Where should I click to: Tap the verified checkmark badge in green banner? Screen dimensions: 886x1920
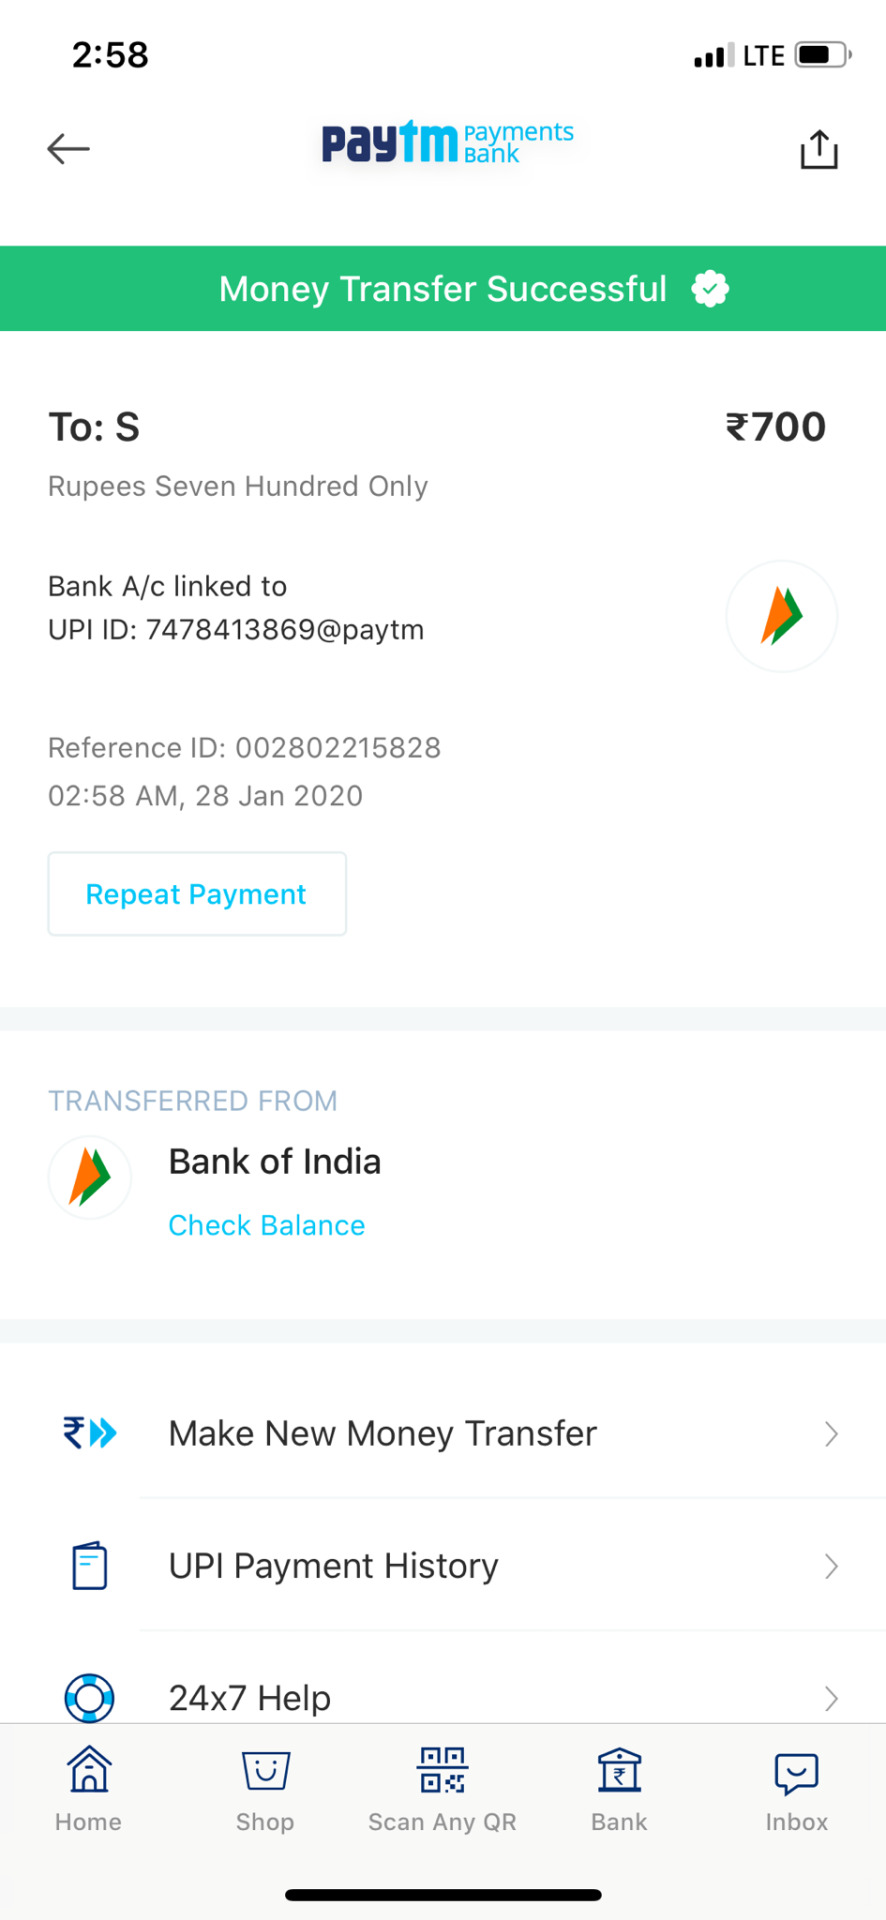pos(710,289)
